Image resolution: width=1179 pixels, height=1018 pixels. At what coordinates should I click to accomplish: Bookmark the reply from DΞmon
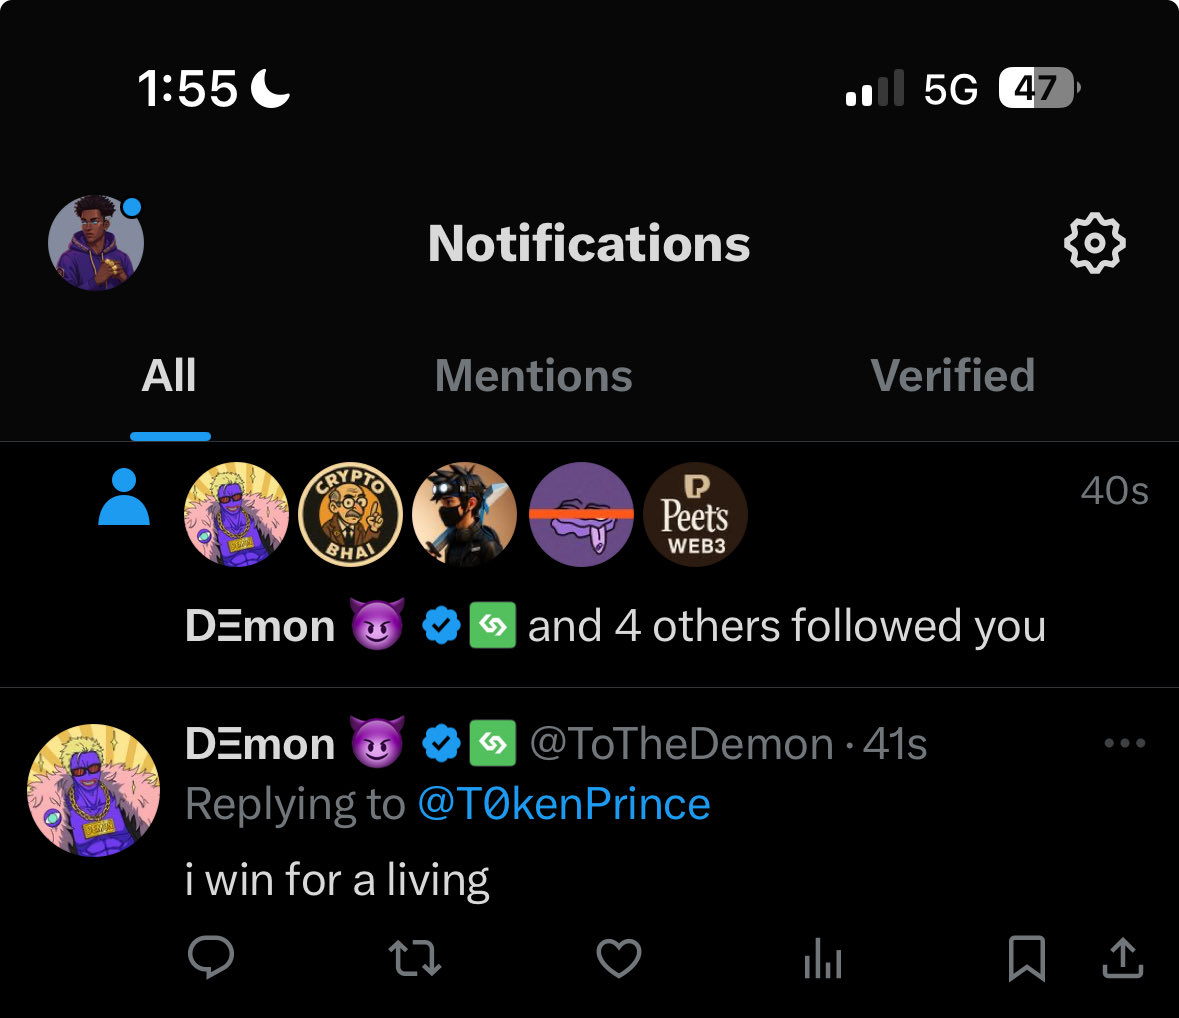1027,958
